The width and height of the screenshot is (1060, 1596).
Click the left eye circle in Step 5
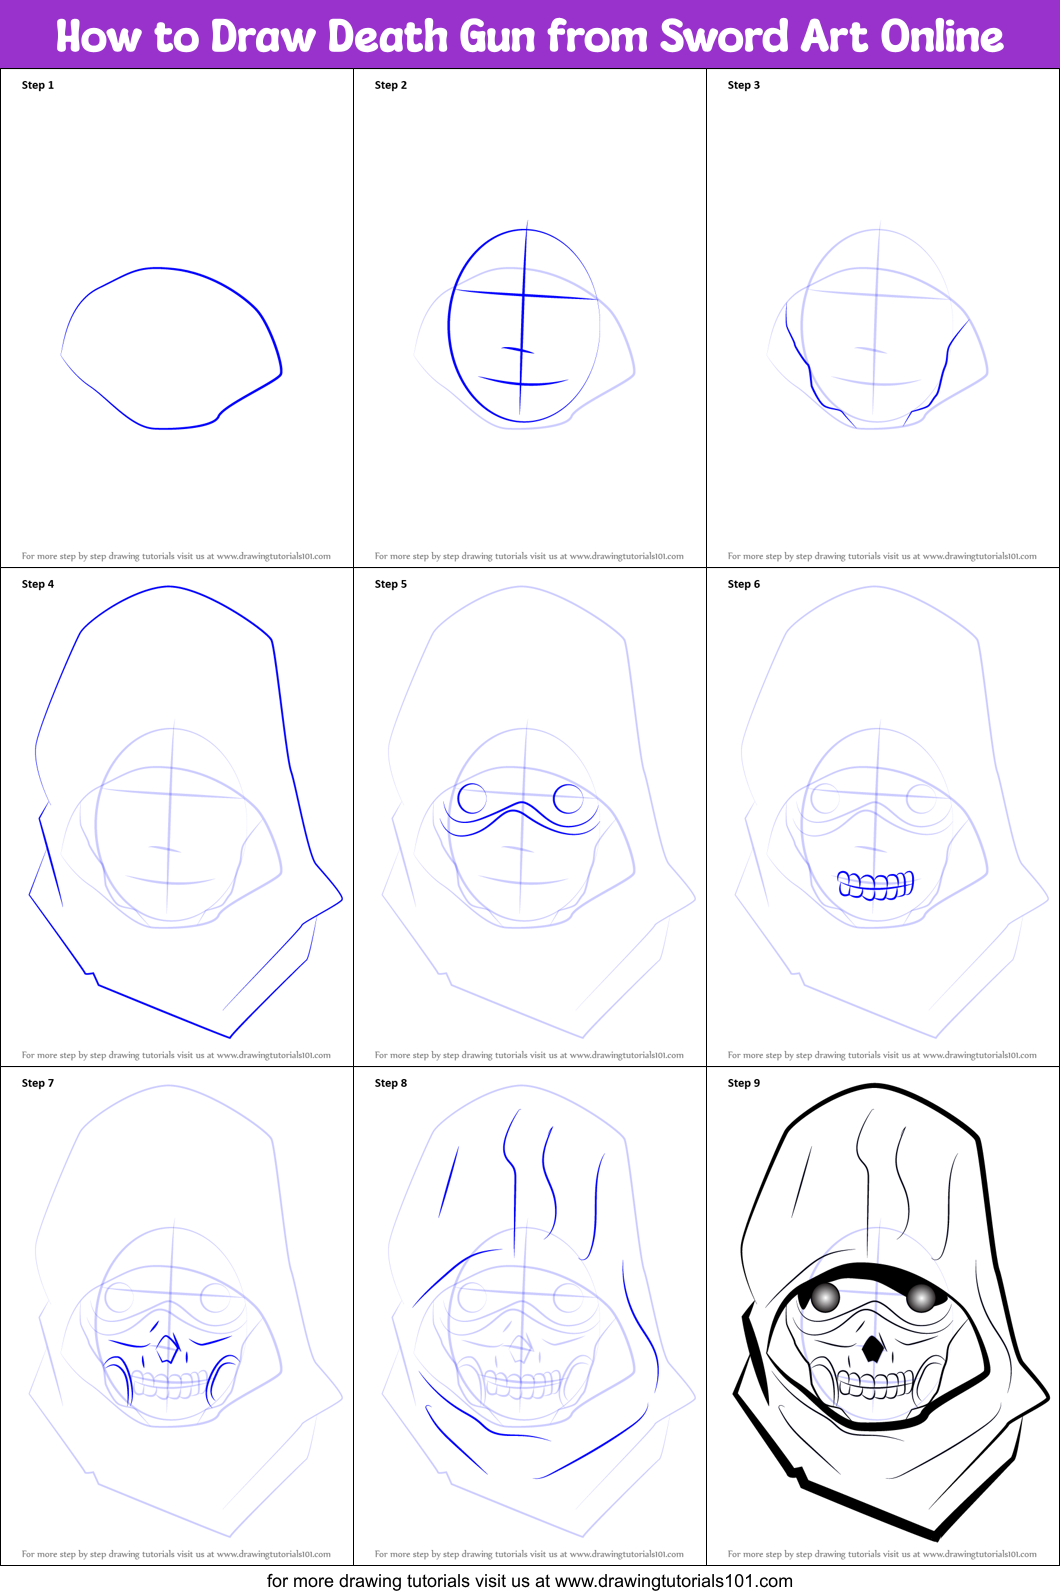click(472, 798)
